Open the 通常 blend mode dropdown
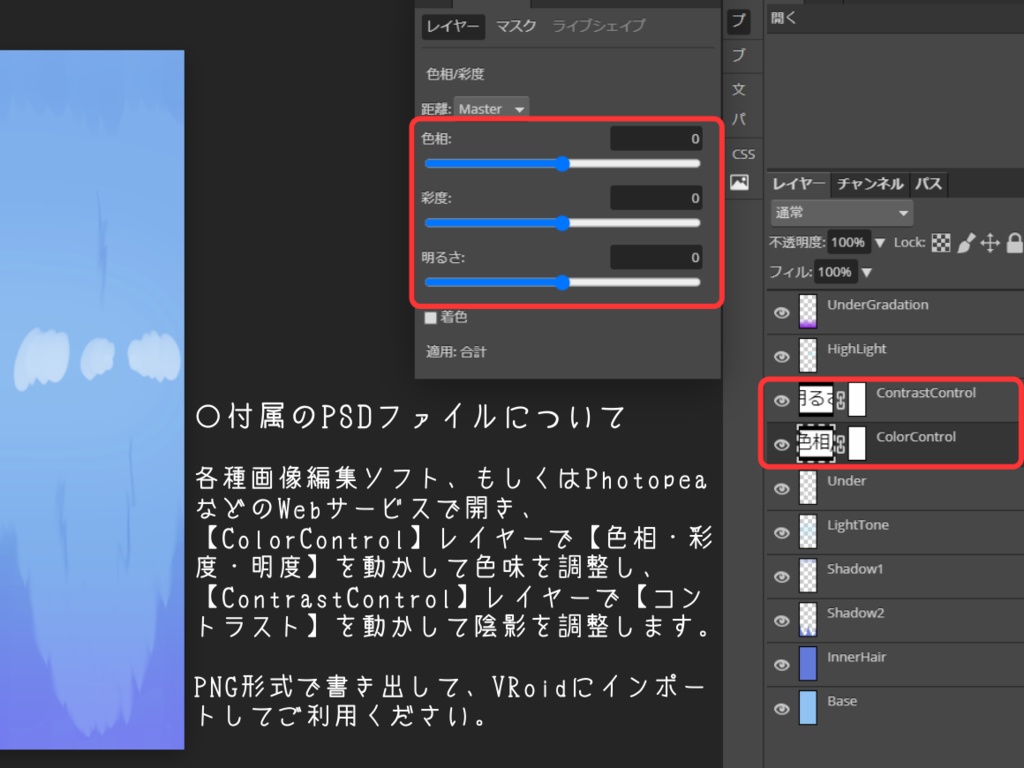Screen dimensions: 1024x768 point(840,212)
